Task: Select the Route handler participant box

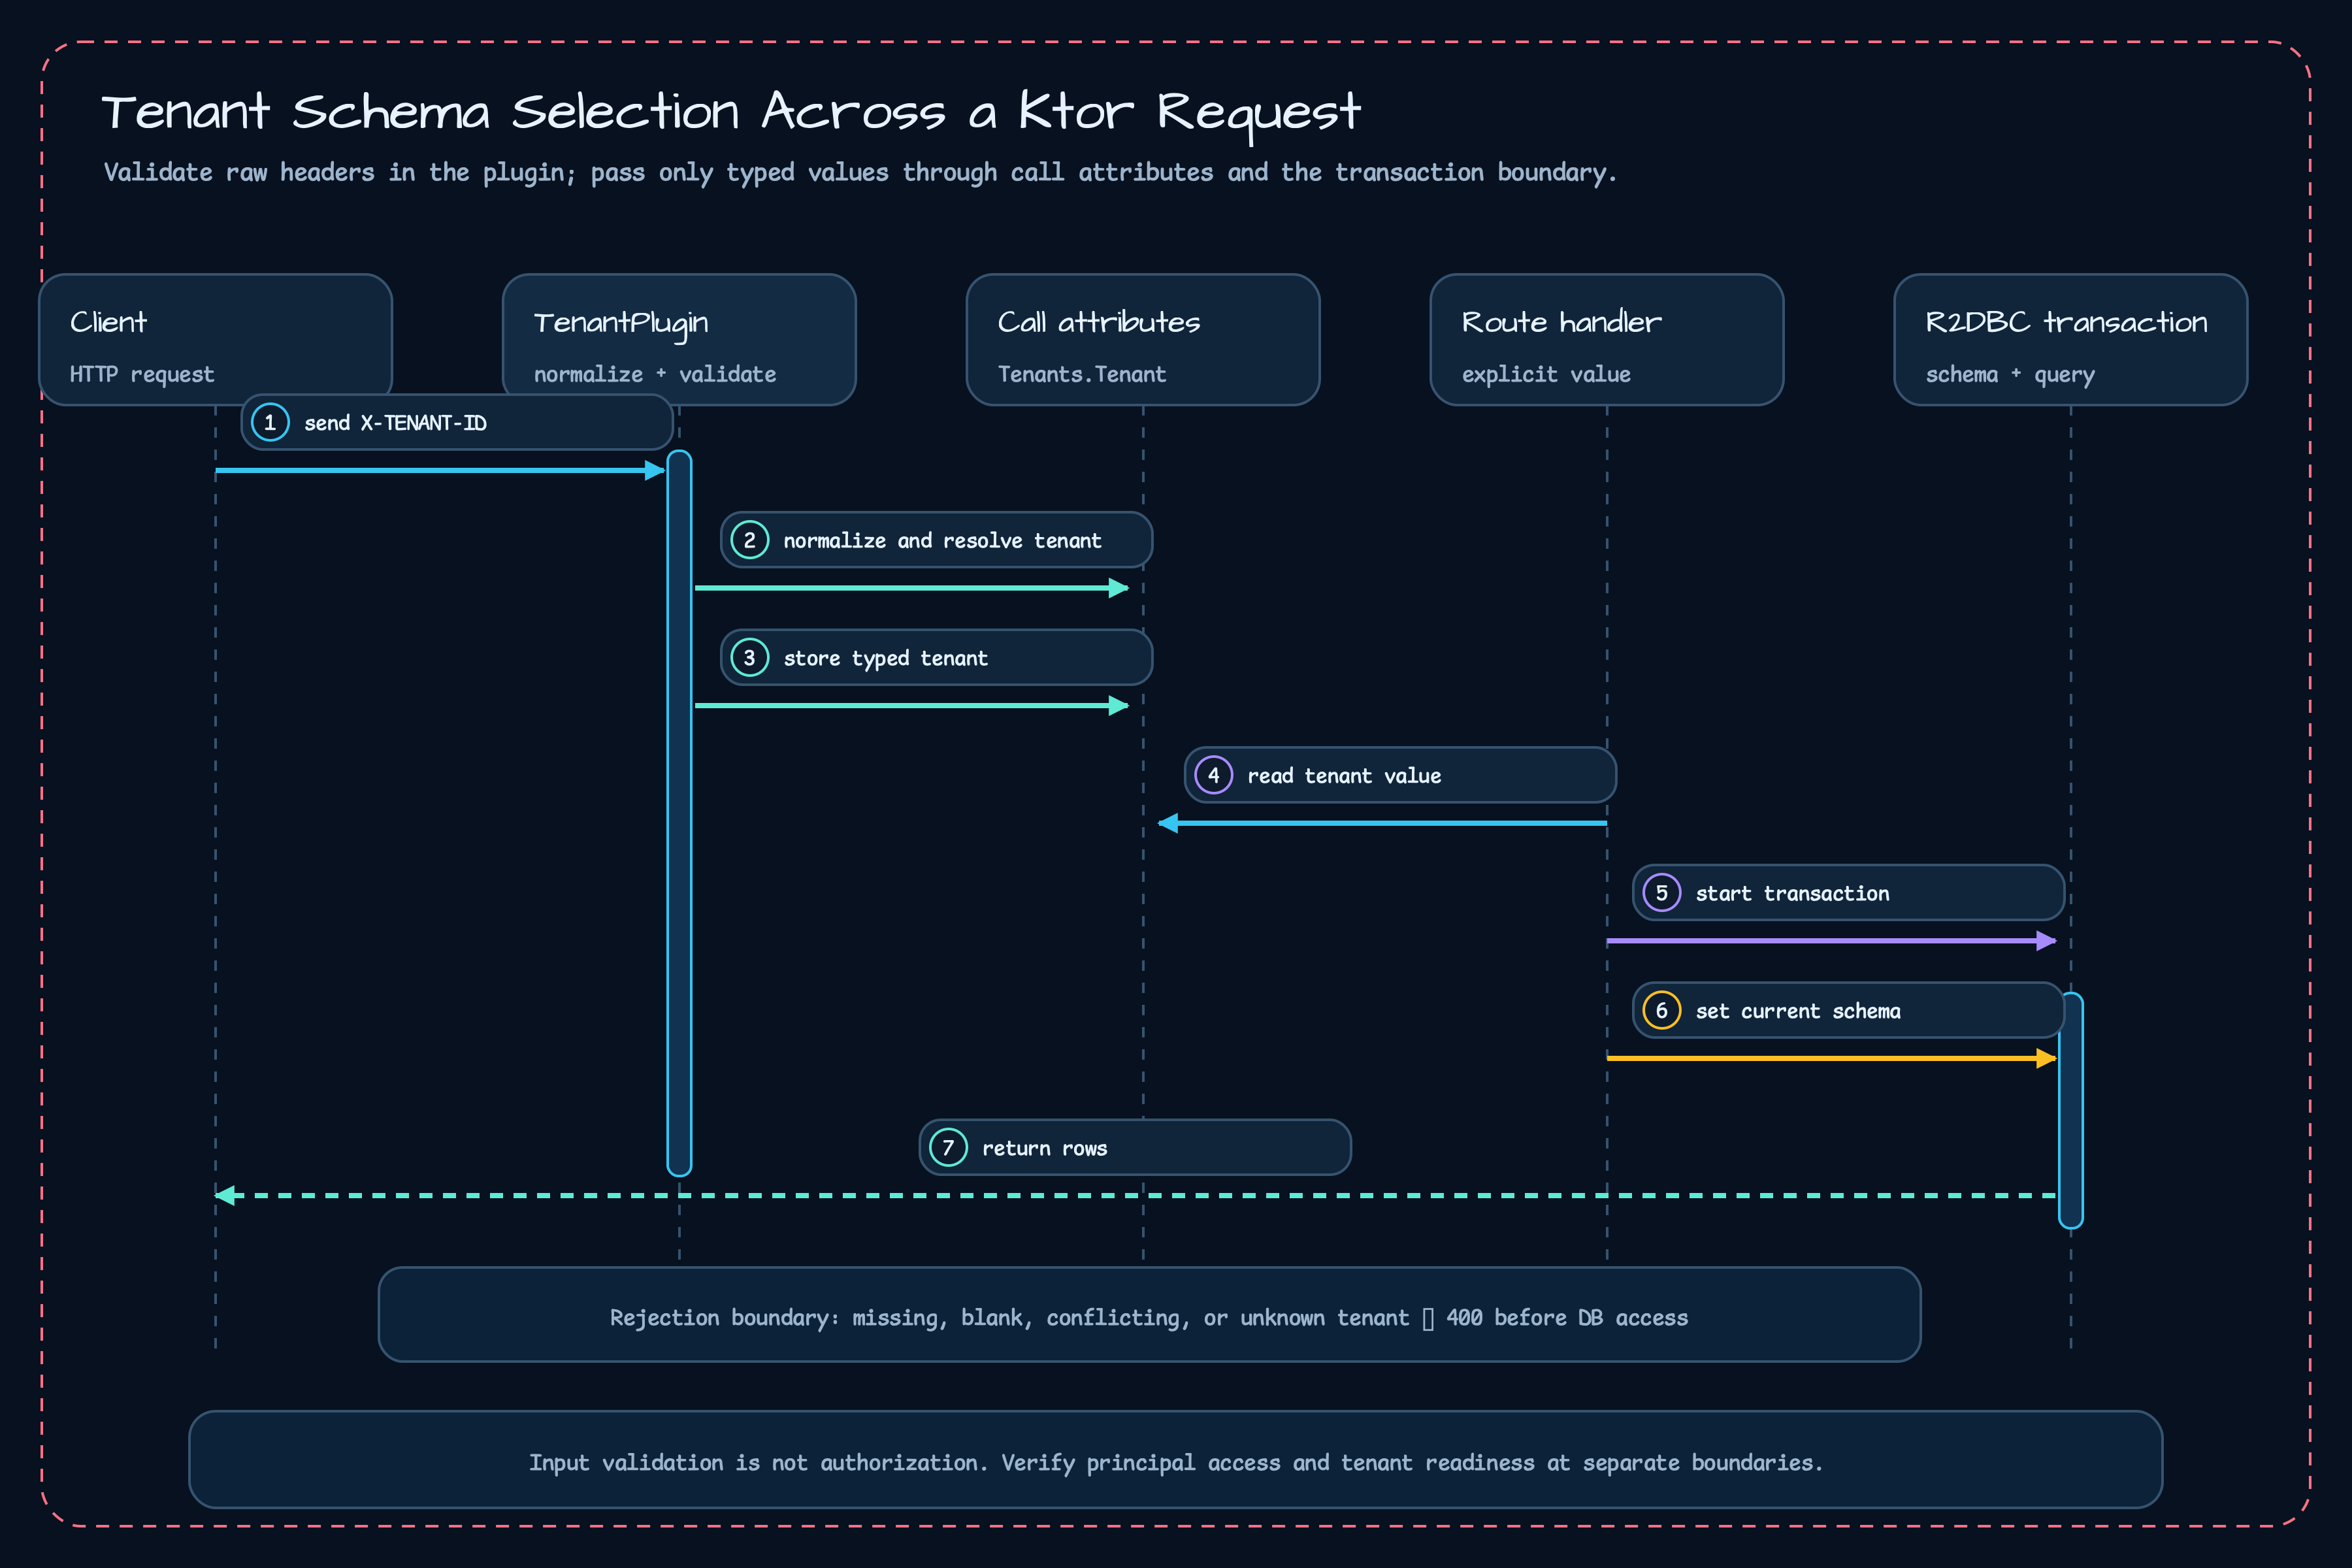Action: 1607,340
